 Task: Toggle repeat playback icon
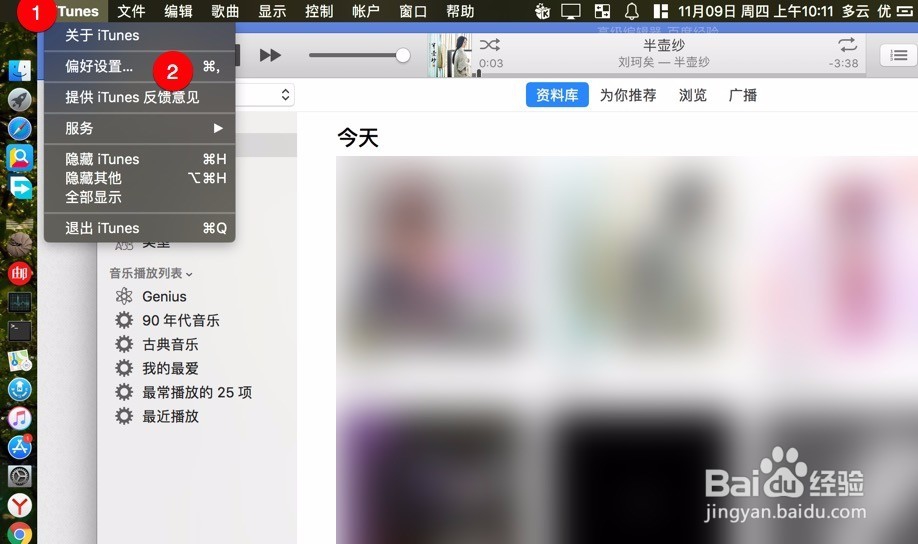(847, 45)
